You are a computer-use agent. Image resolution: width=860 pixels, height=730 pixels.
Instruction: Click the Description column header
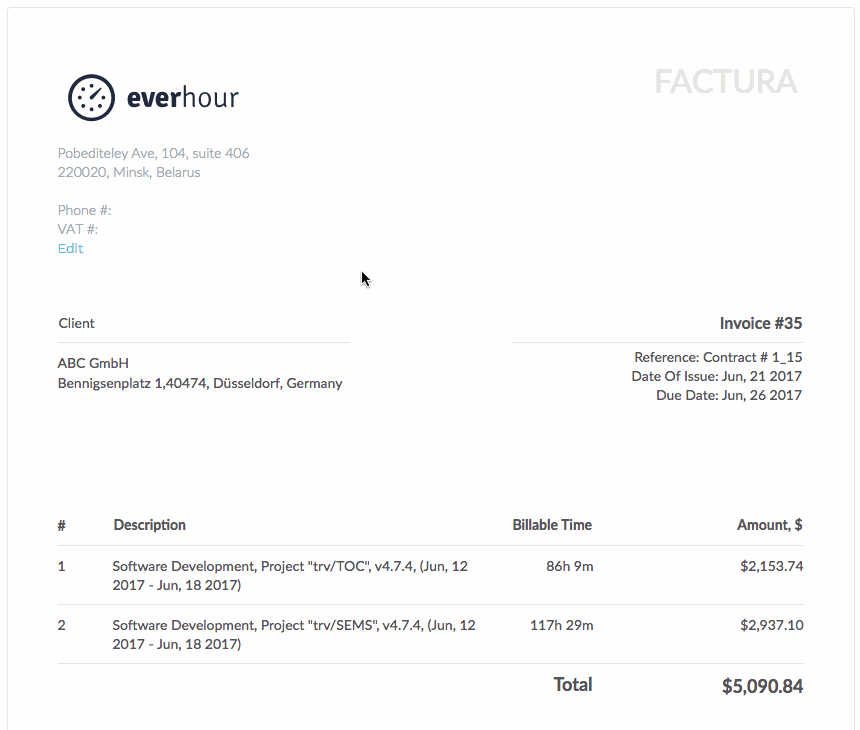[x=150, y=525]
